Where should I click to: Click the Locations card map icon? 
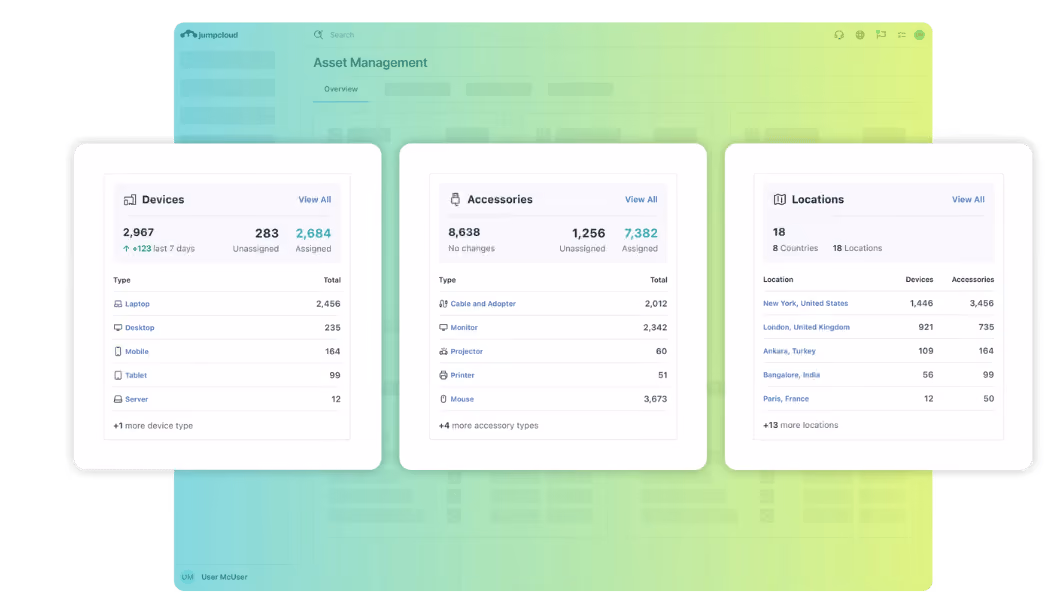pos(780,200)
